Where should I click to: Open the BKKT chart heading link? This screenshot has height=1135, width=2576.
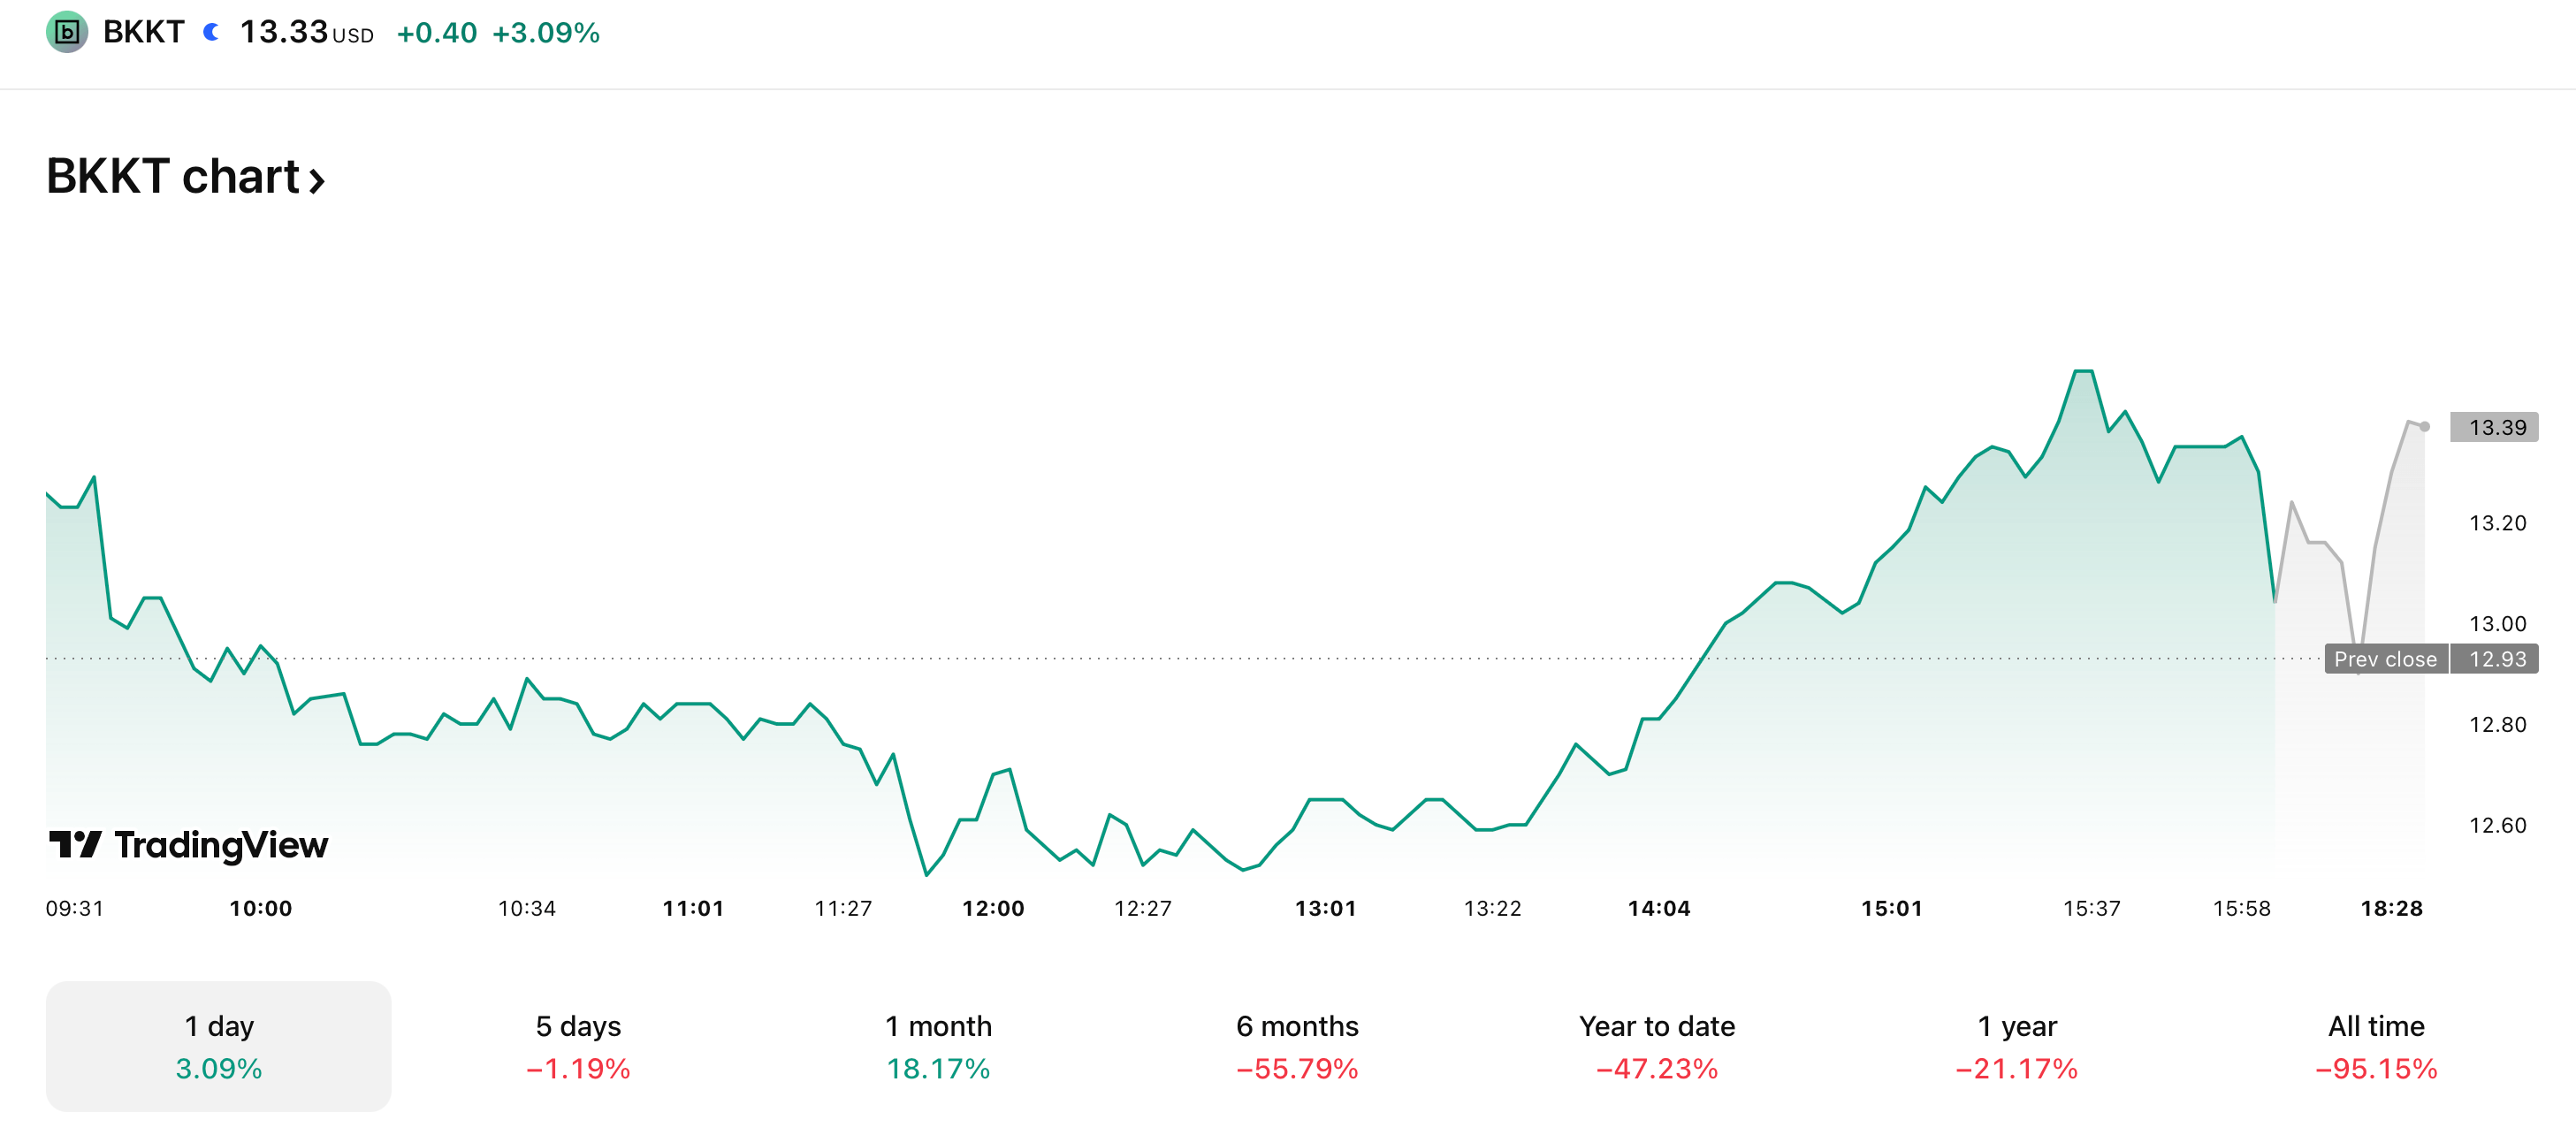click(x=173, y=177)
